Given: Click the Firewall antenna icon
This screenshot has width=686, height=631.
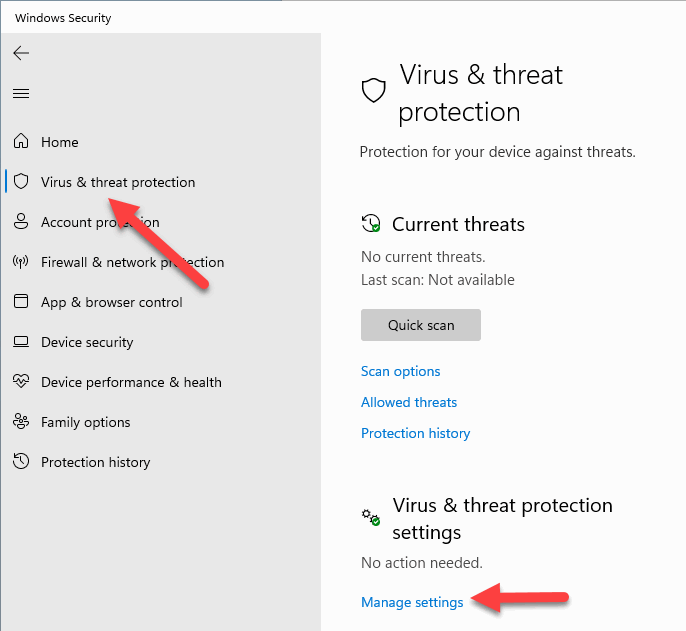Looking at the screenshot, I should (21, 262).
